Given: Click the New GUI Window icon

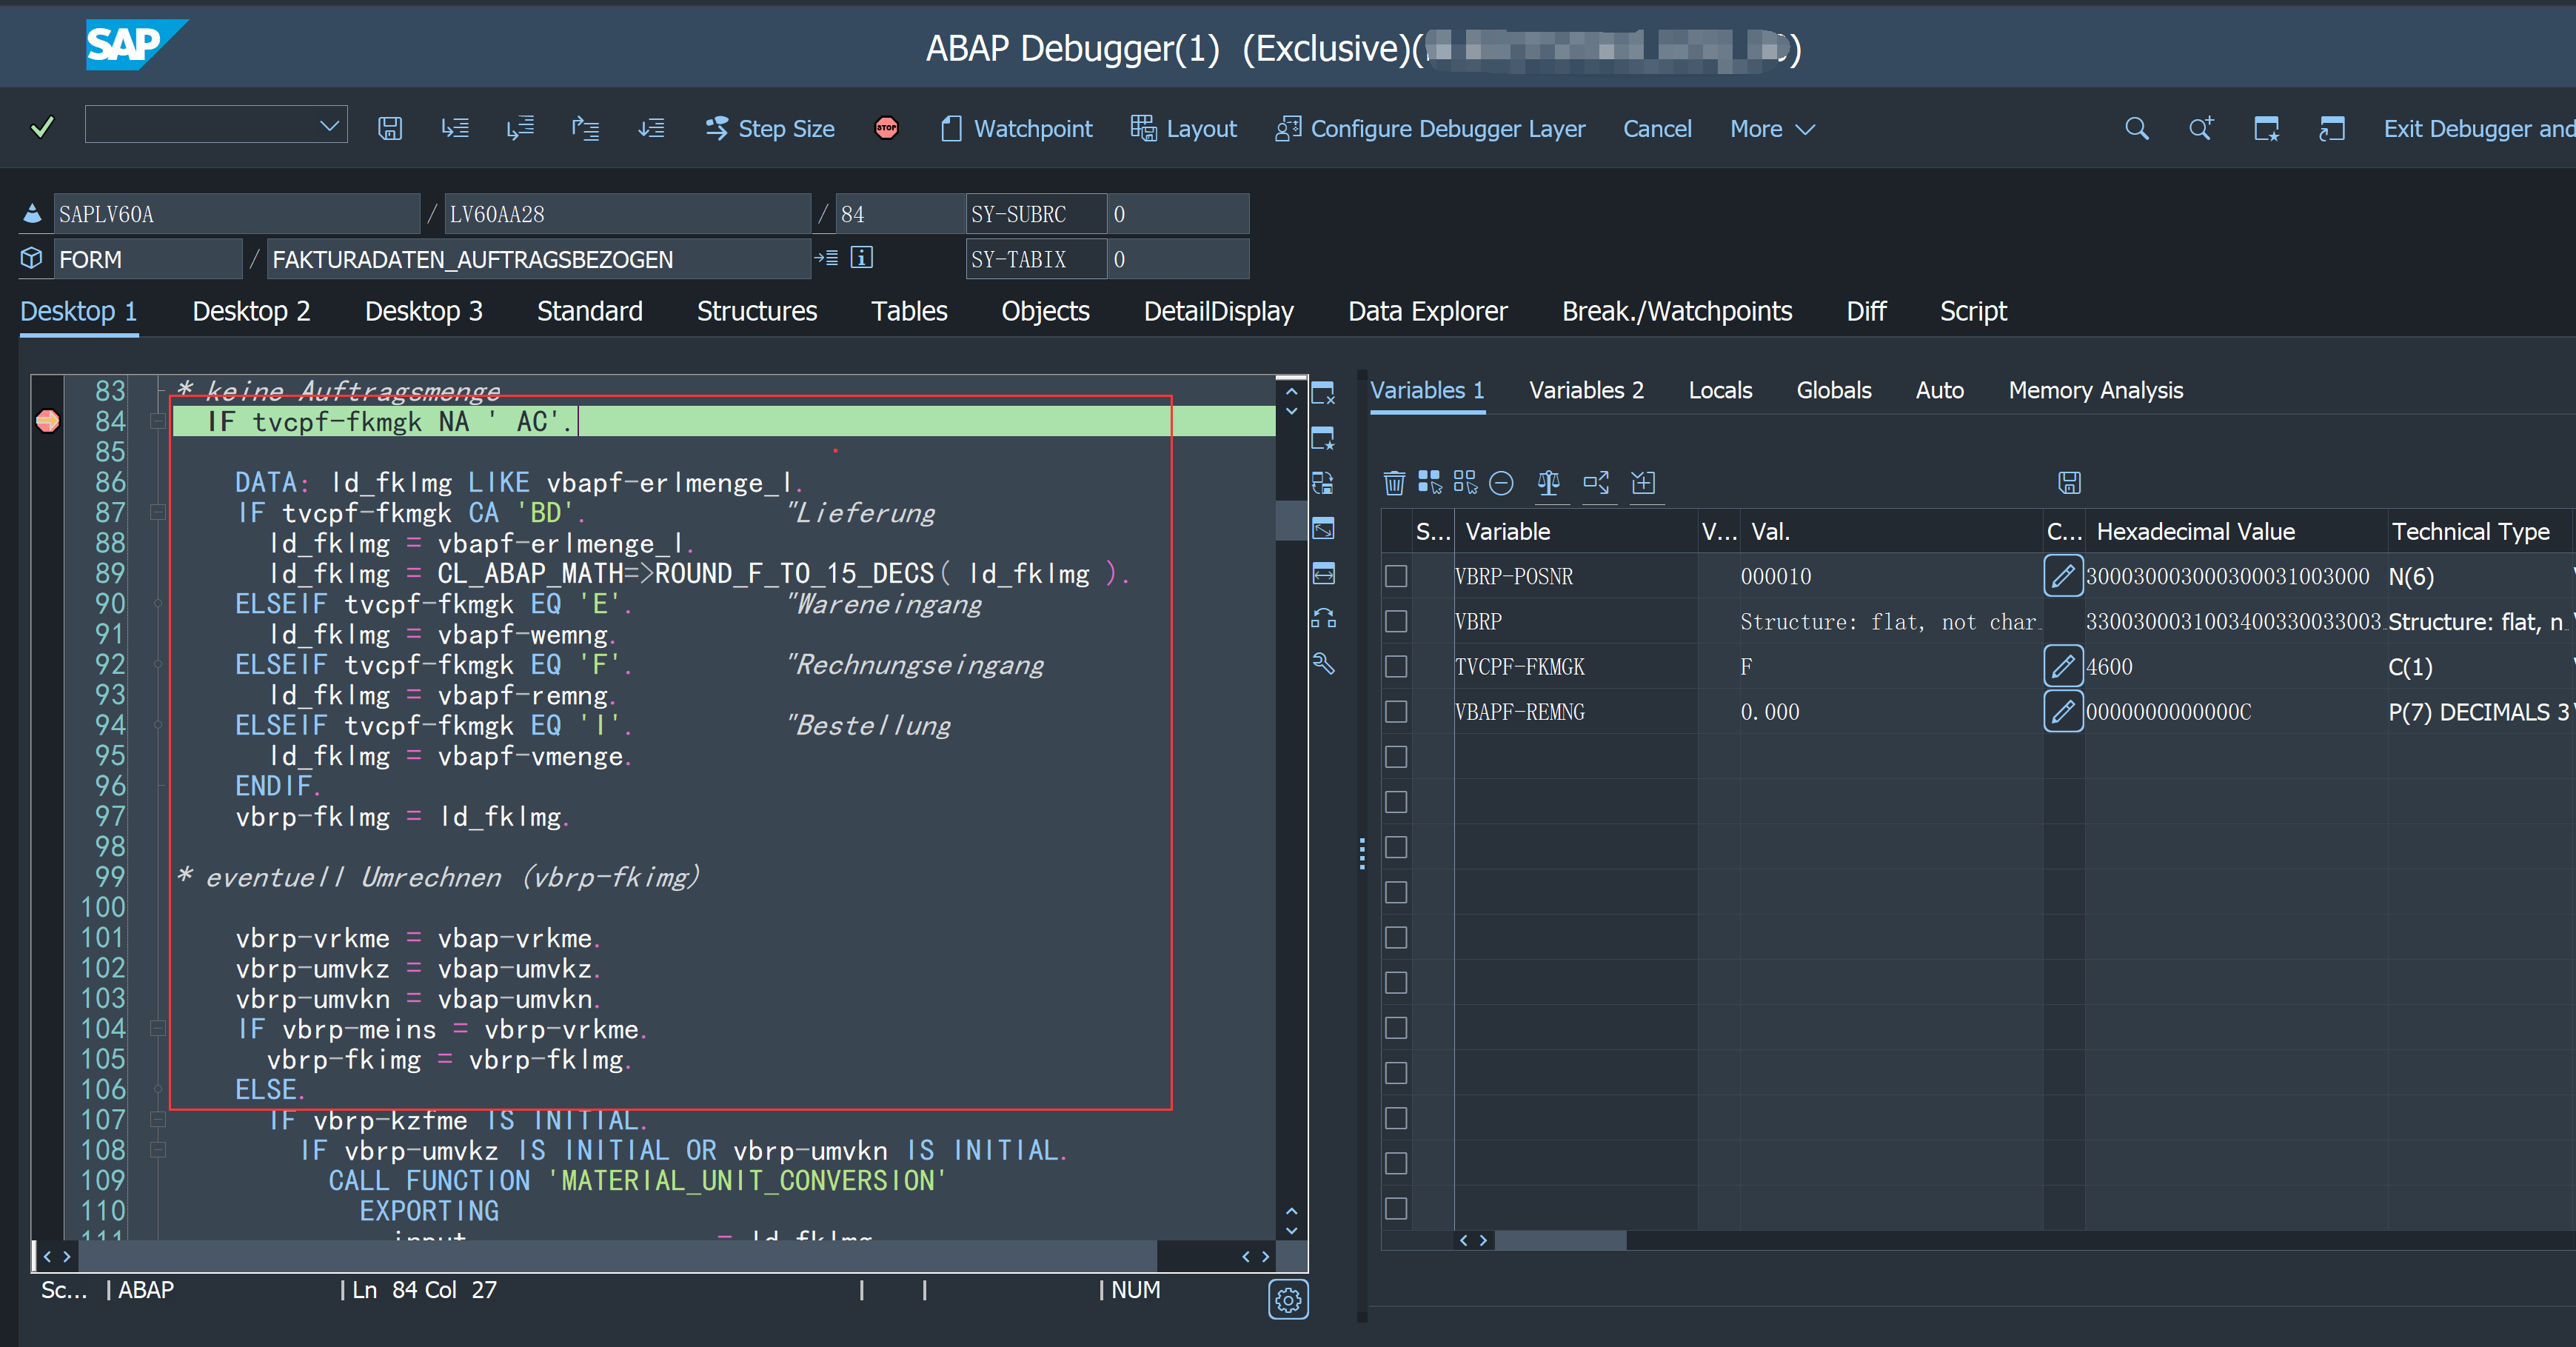Looking at the screenshot, I should (x=2266, y=128).
